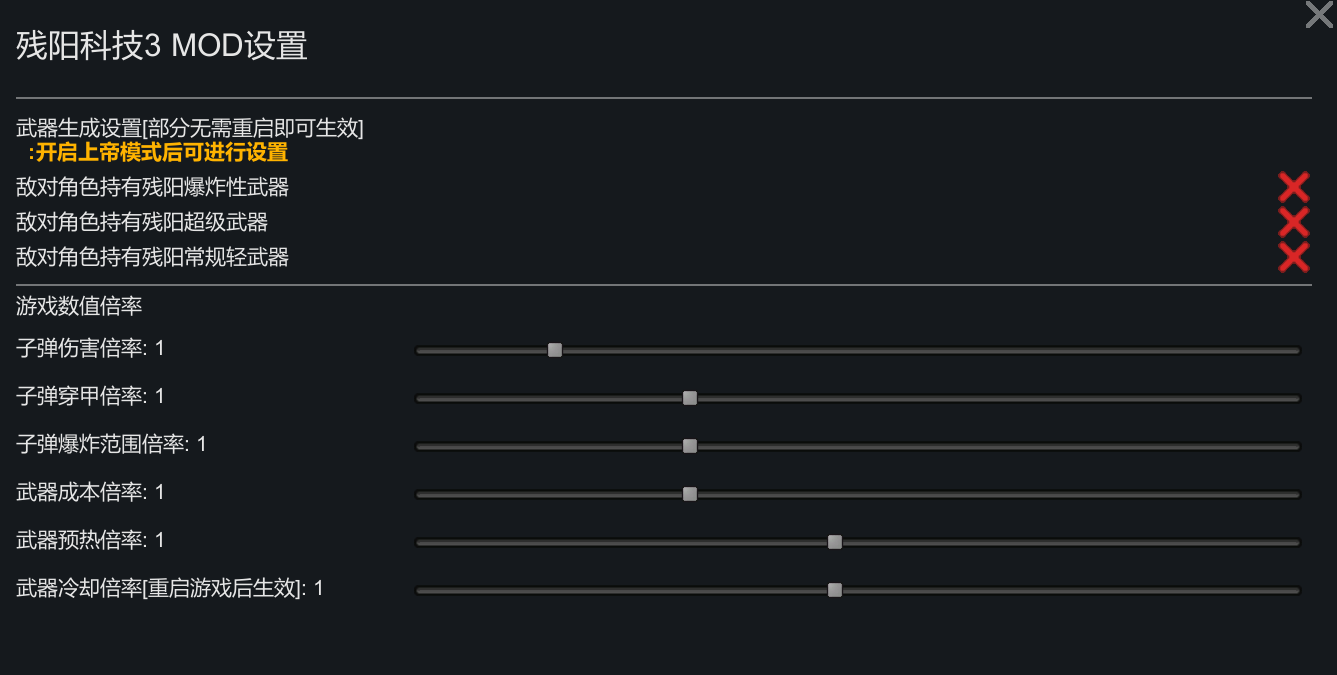The image size is (1337, 675).
Task: Click the 武器冷却倍率 slider handle
Action: (x=835, y=590)
